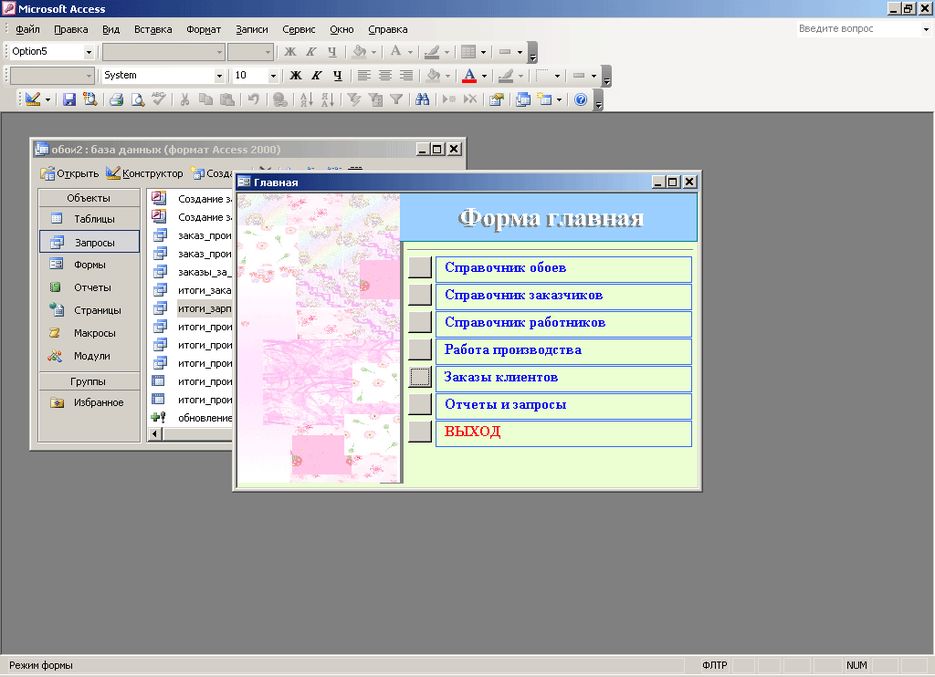This screenshot has width=935, height=677.
Task: Select the обновление query in the list
Action: [x=191, y=418]
